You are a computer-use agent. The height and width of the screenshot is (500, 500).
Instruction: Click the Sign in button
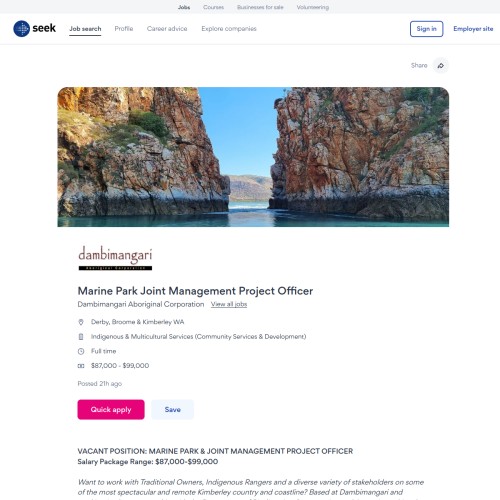pyautogui.click(x=426, y=29)
